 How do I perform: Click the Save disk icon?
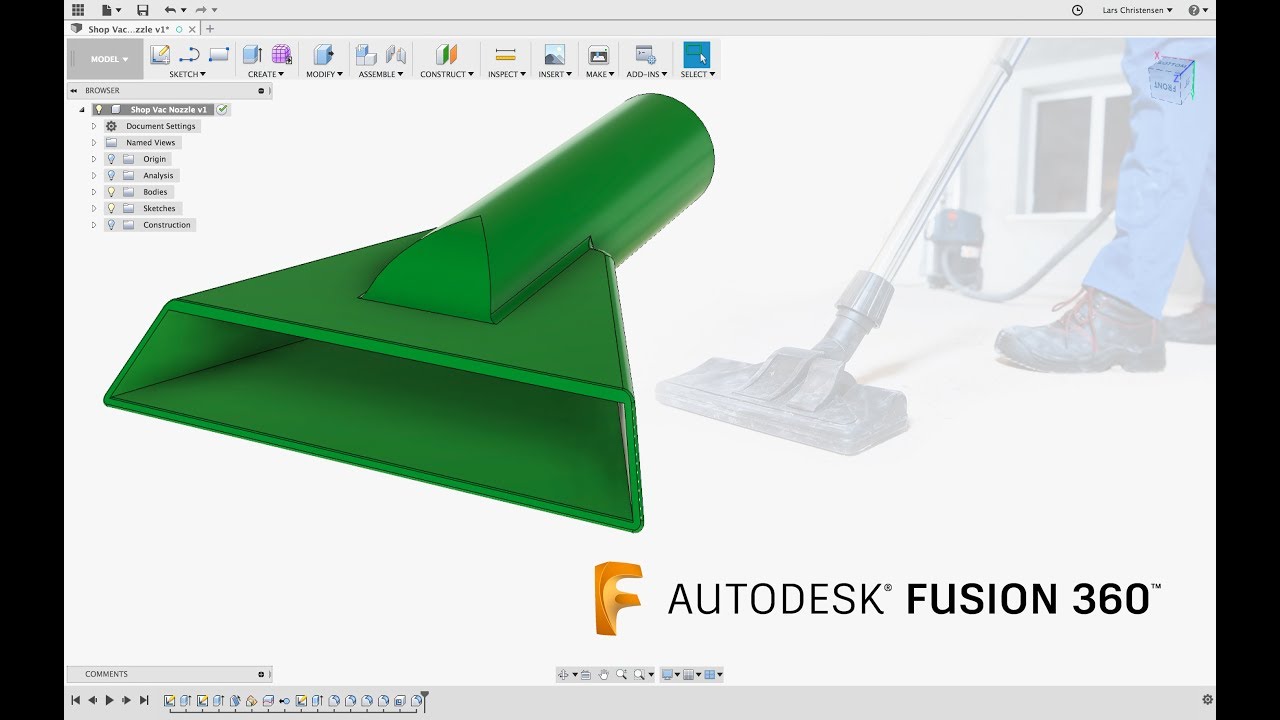(142, 10)
